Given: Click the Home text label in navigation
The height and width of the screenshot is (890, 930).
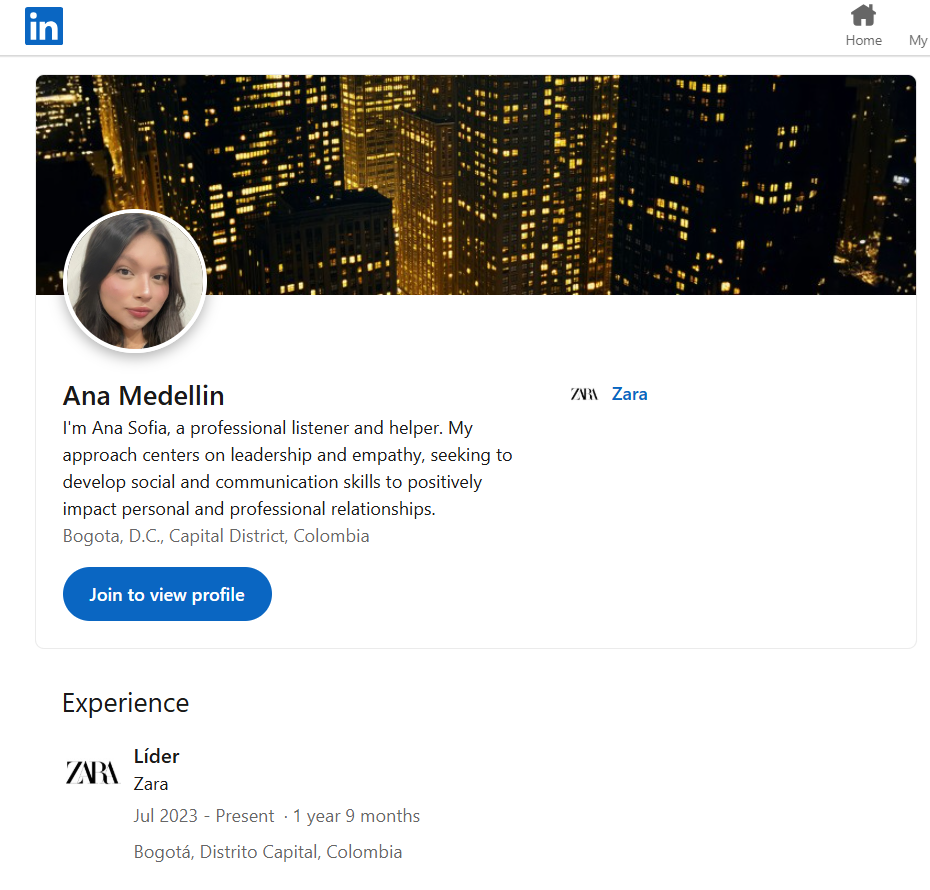Looking at the screenshot, I should pos(863,40).
